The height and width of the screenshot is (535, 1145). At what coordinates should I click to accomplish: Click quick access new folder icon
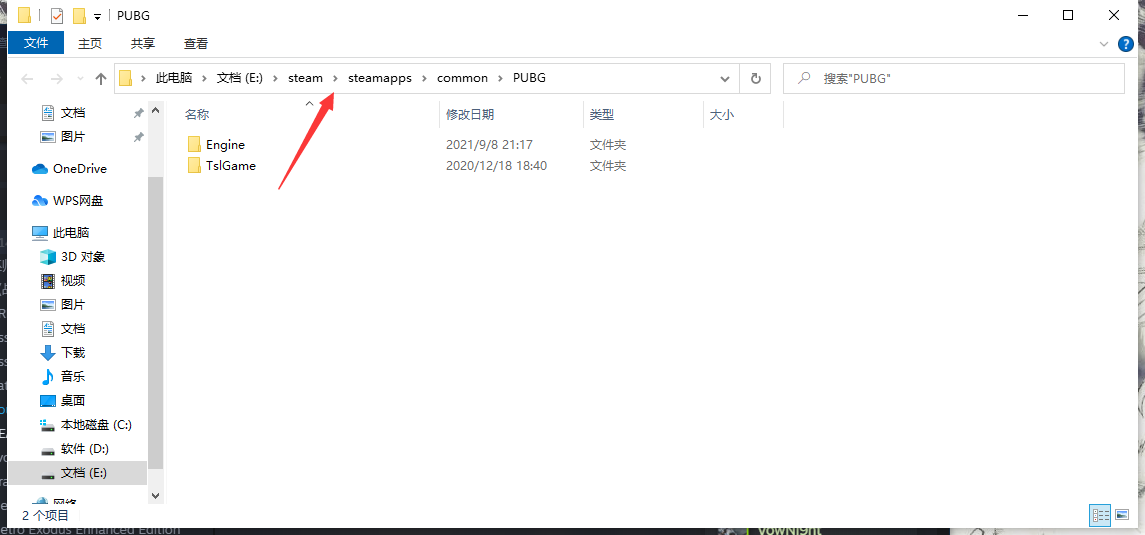pos(80,15)
